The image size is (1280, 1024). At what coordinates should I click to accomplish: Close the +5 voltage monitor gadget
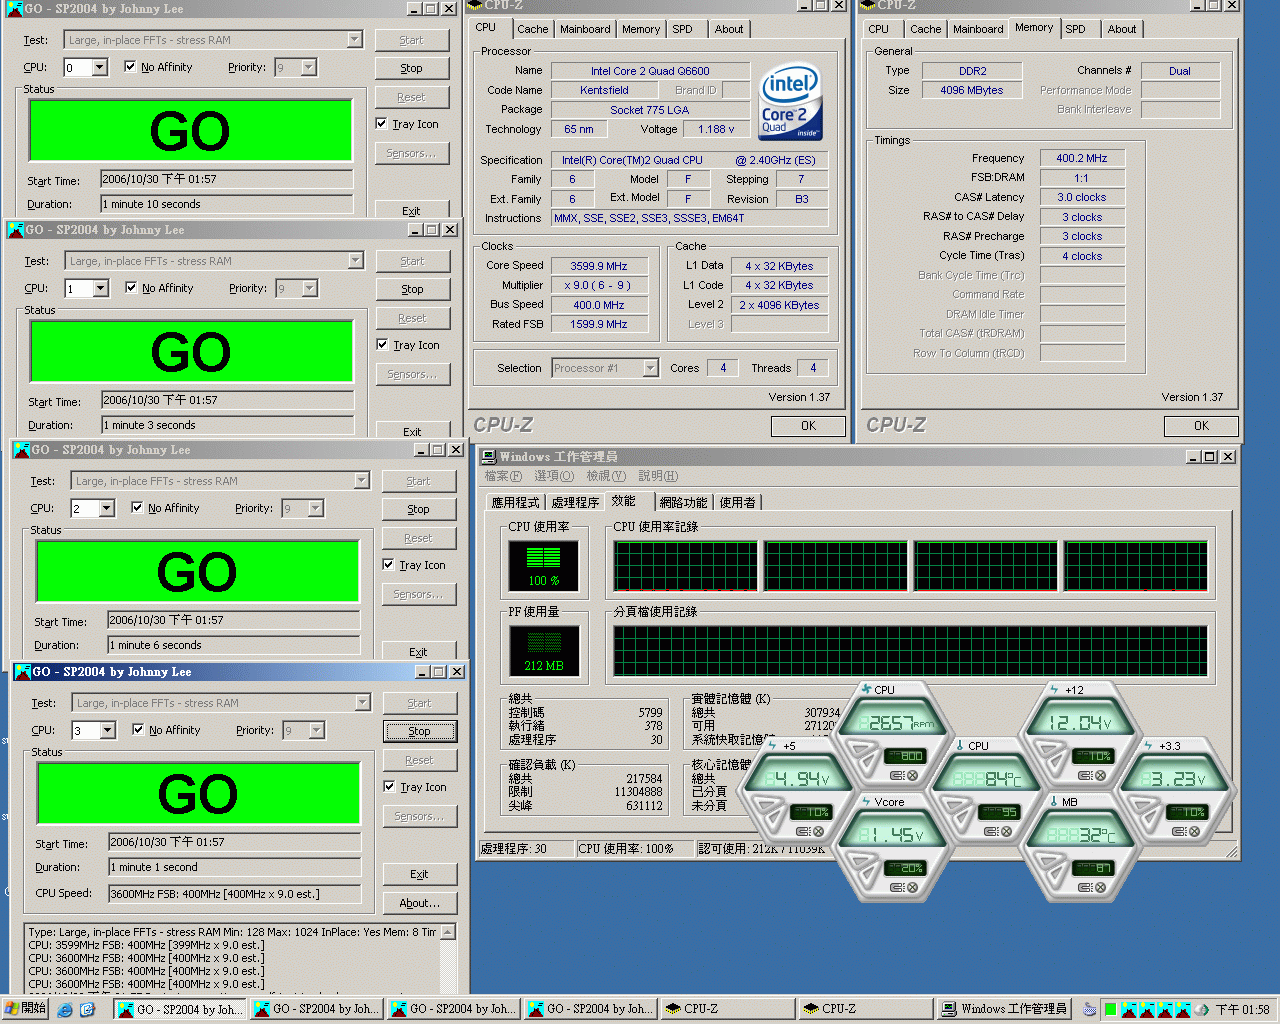818,831
